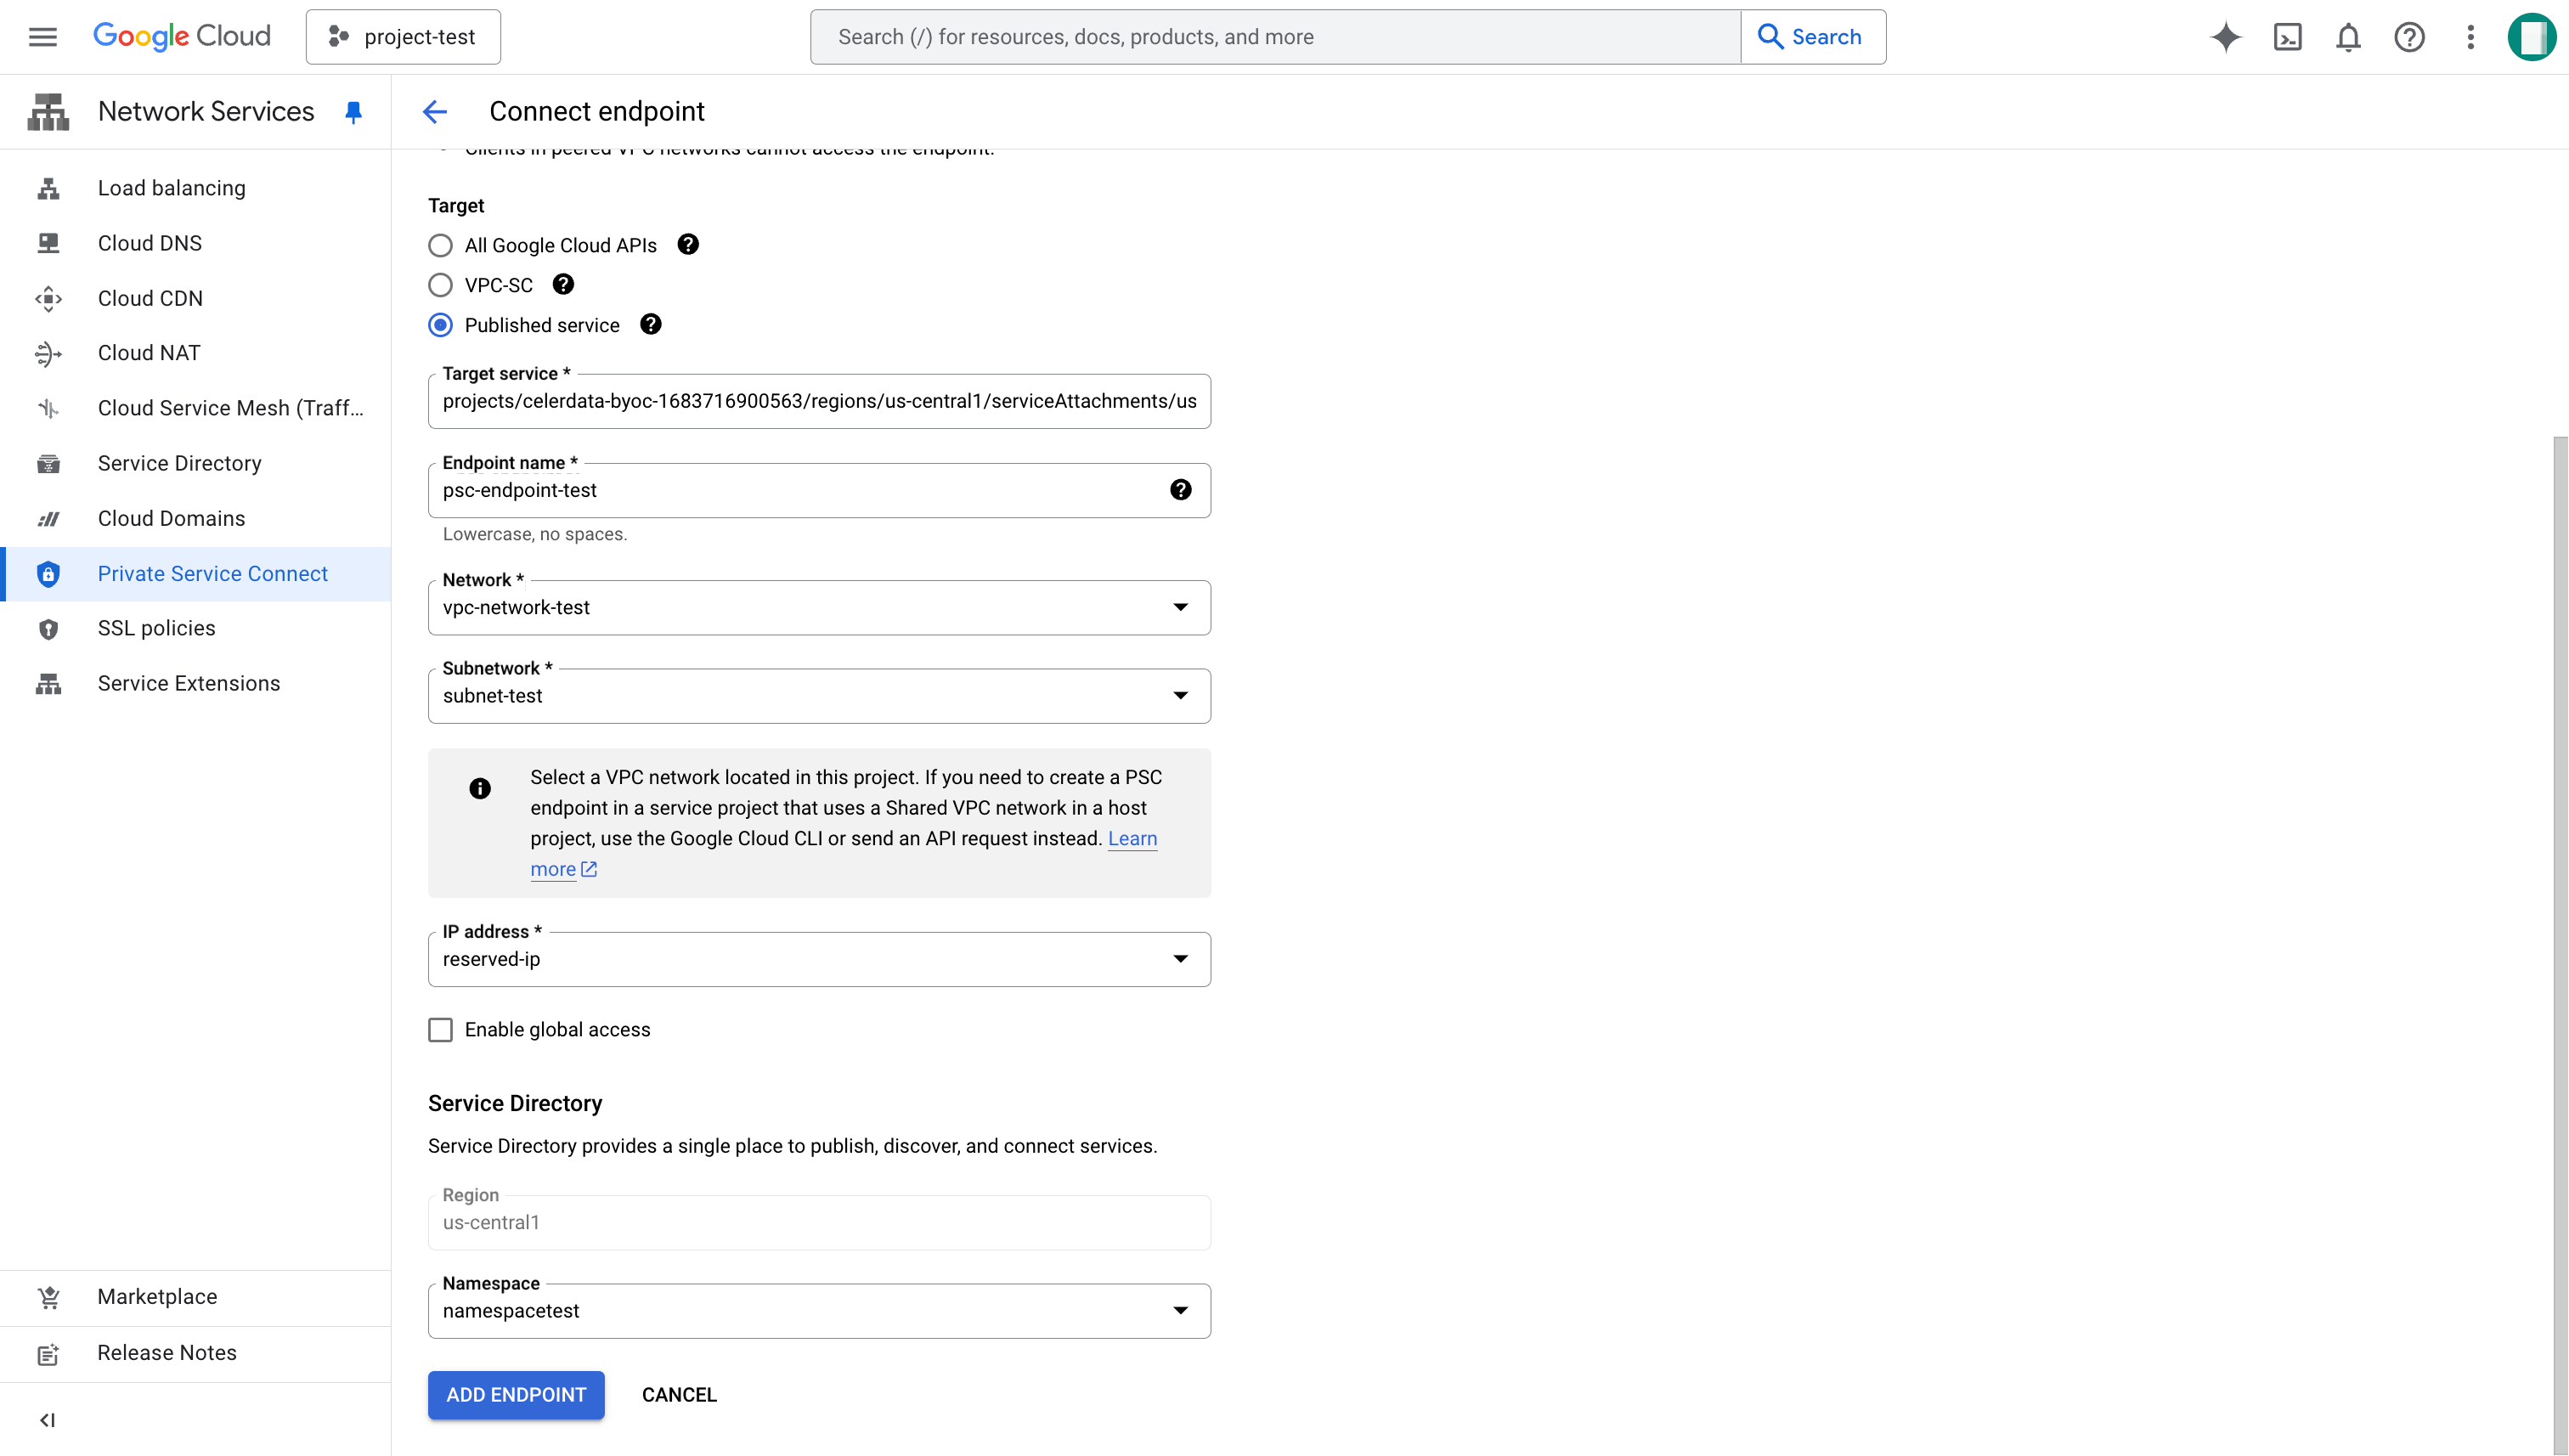Image resolution: width=2569 pixels, height=1456 pixels.
Task: Collapse the left sidebar navigation panel
Action: pos(47,1420)
